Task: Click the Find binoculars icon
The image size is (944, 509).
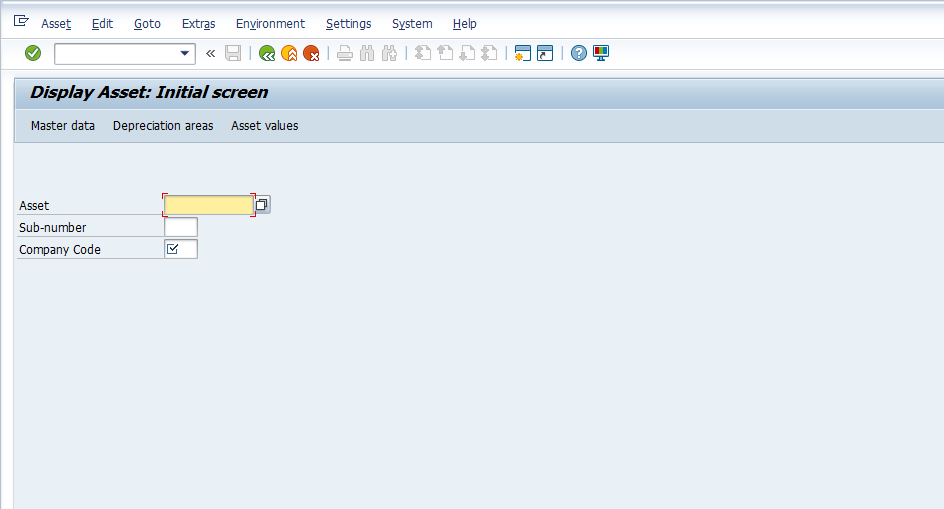Action: click(367, 54)
